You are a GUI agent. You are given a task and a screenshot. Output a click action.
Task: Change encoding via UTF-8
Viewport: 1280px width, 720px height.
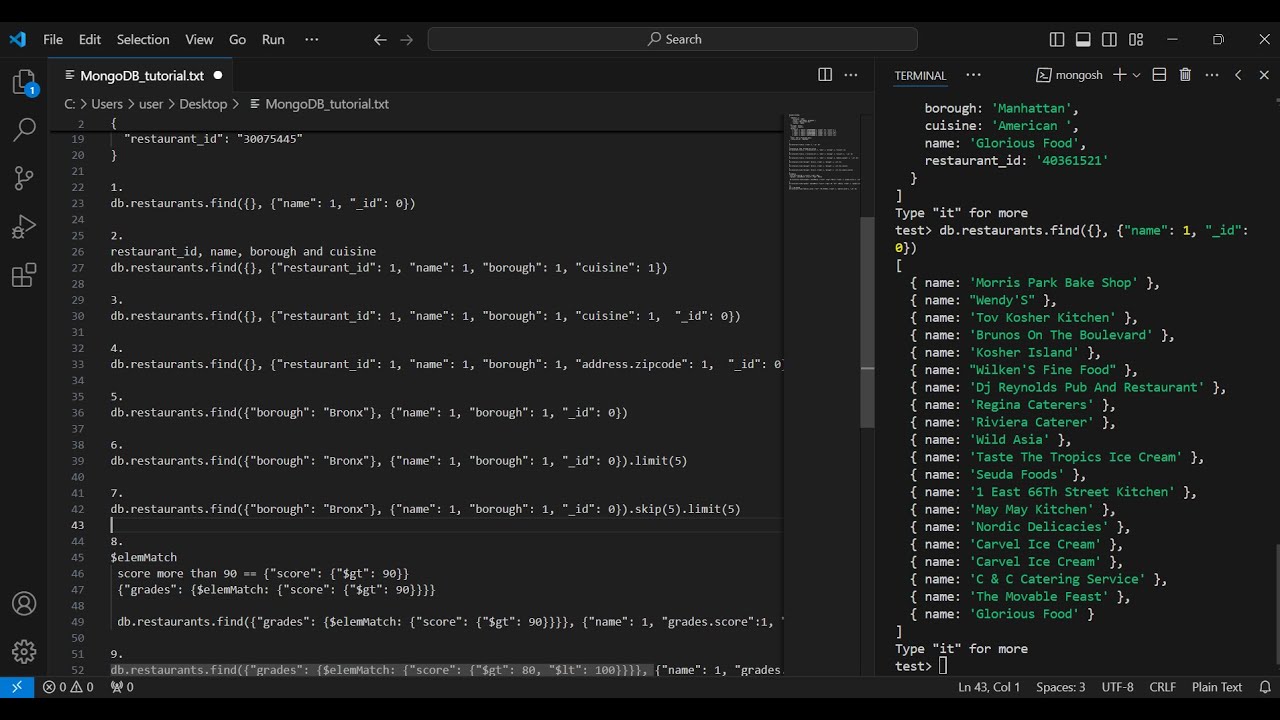click(x=1117, y=687)
